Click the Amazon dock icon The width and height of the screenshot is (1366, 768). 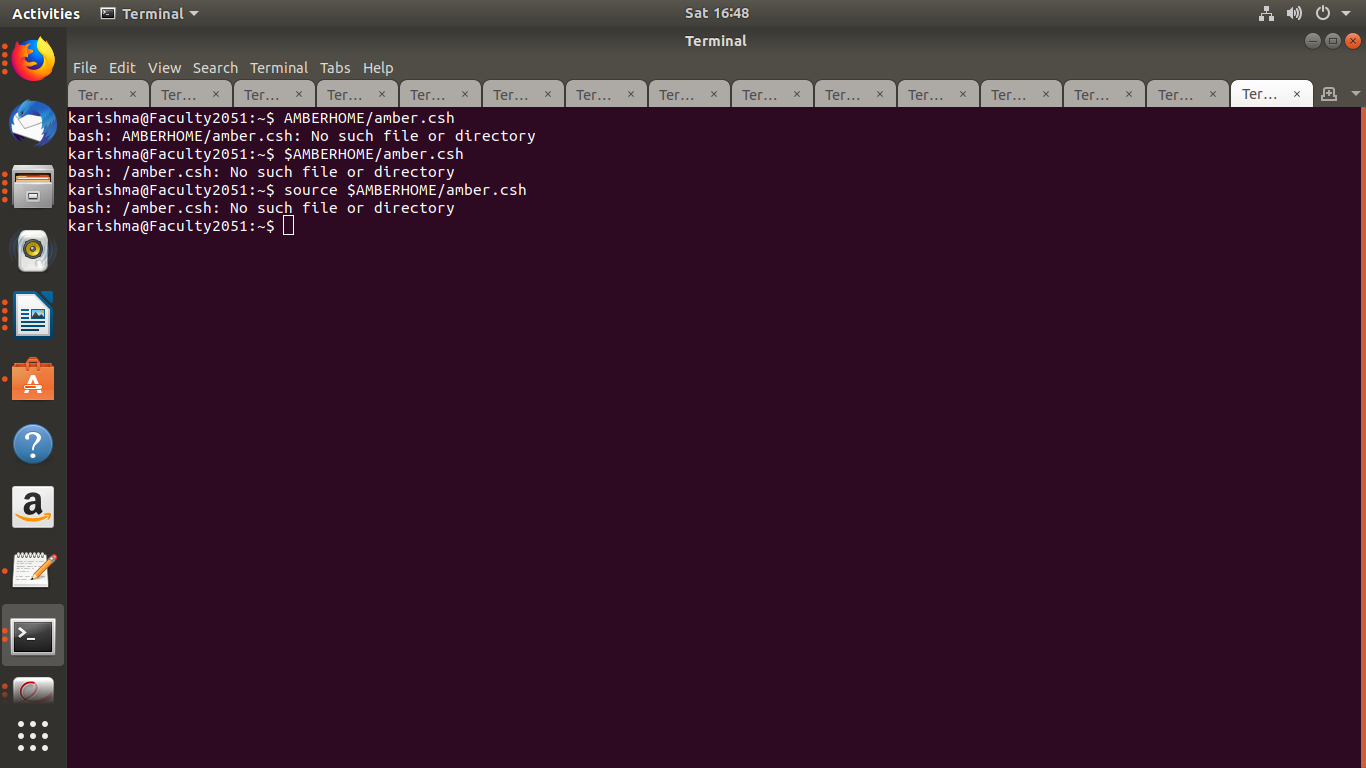click(x=33, y=508)
